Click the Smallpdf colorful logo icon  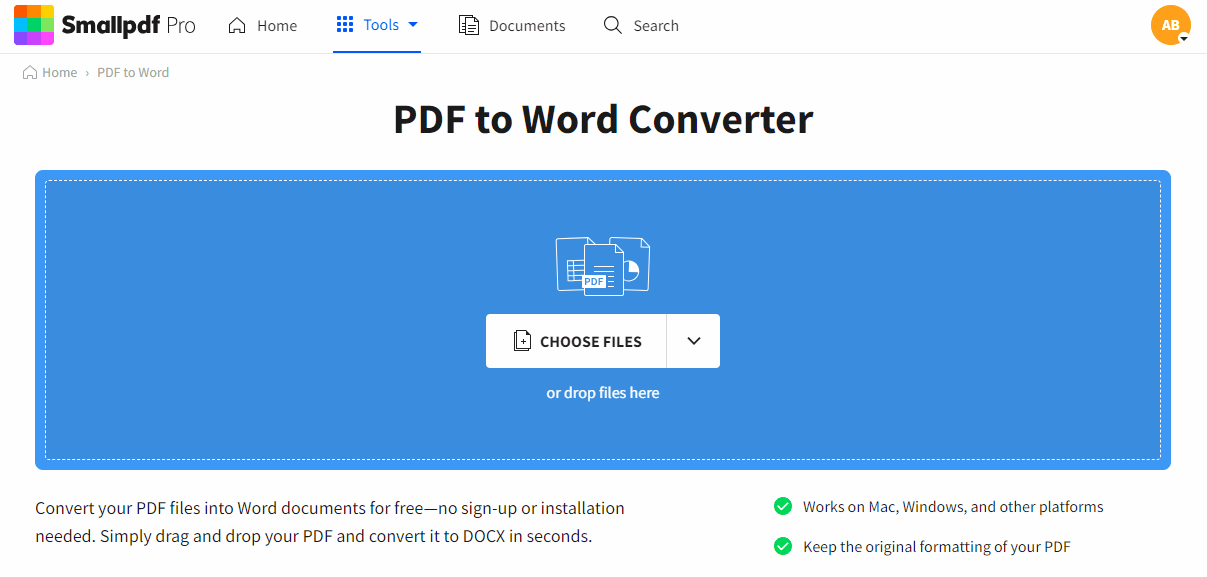(x=33, y=25)
